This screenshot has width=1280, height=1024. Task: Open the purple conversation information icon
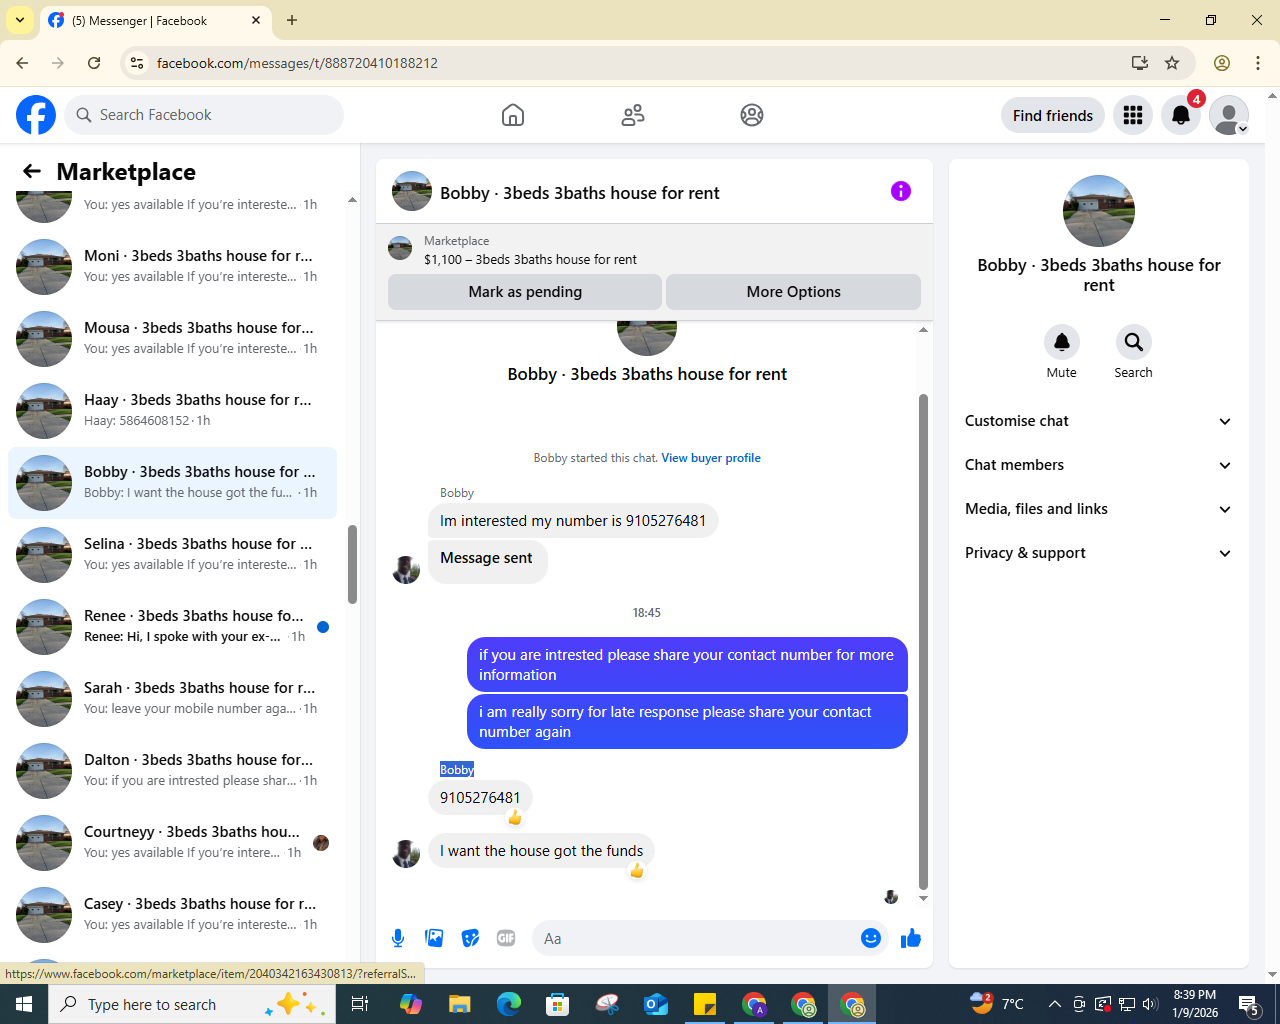tap(901, 191)
